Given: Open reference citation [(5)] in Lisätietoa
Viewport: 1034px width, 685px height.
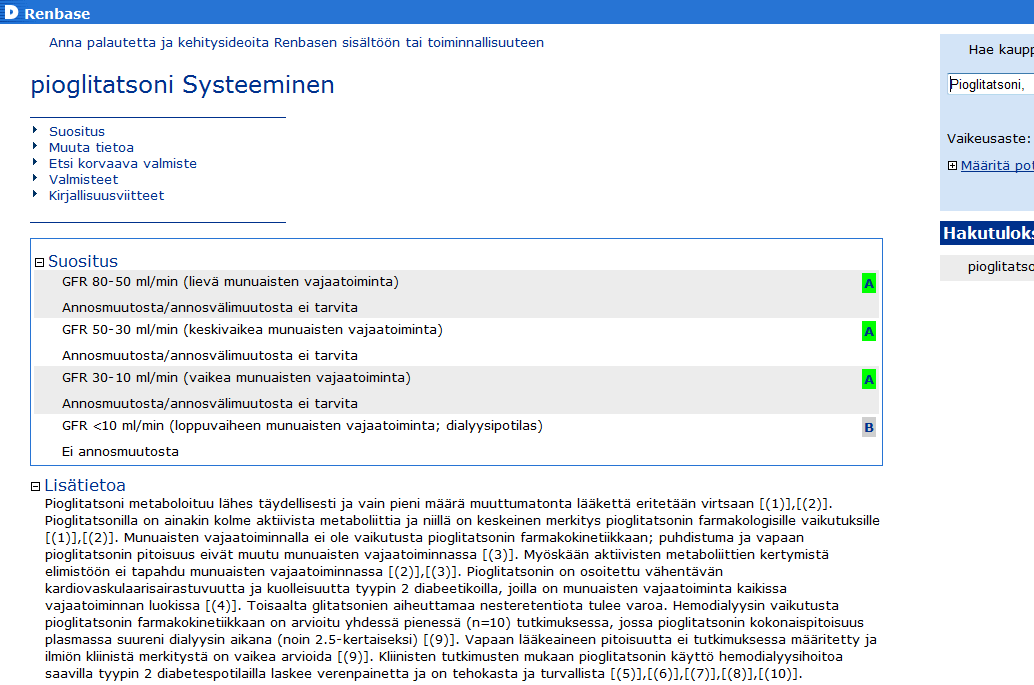Looking at the screenshot, I should (627, 674).
